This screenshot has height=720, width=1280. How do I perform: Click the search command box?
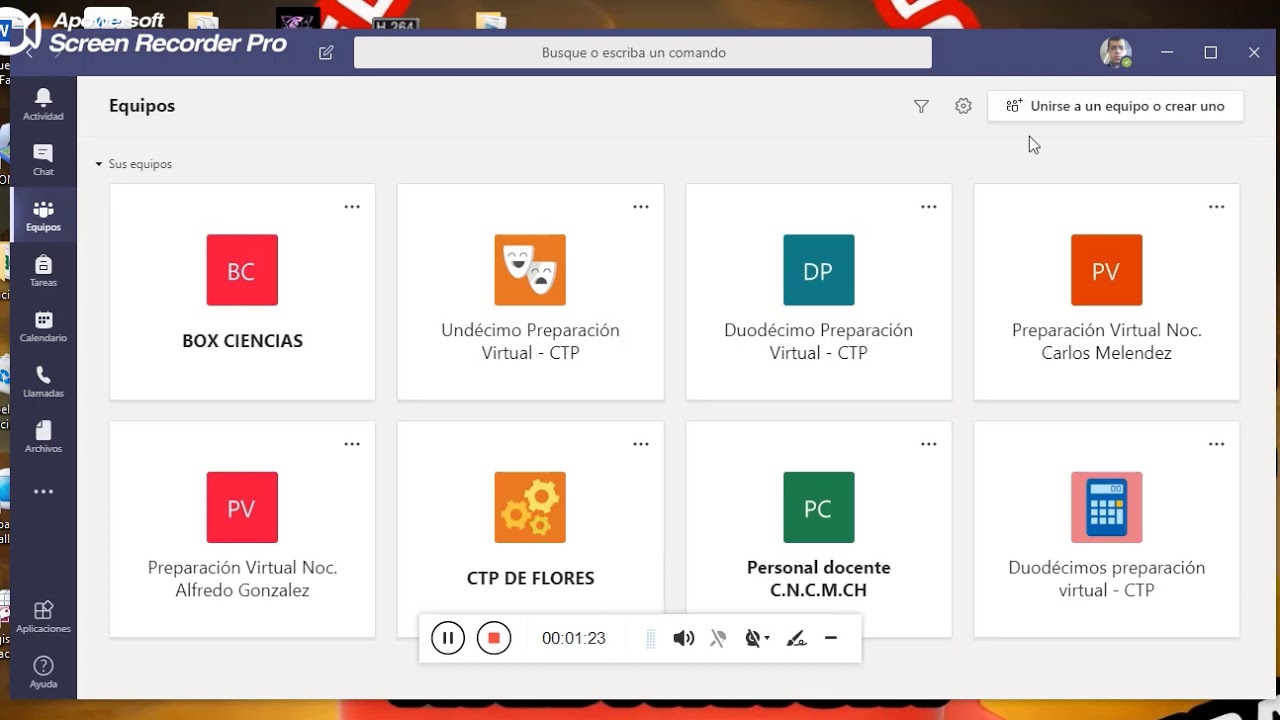pyautogui.click(x=642, y=53)
